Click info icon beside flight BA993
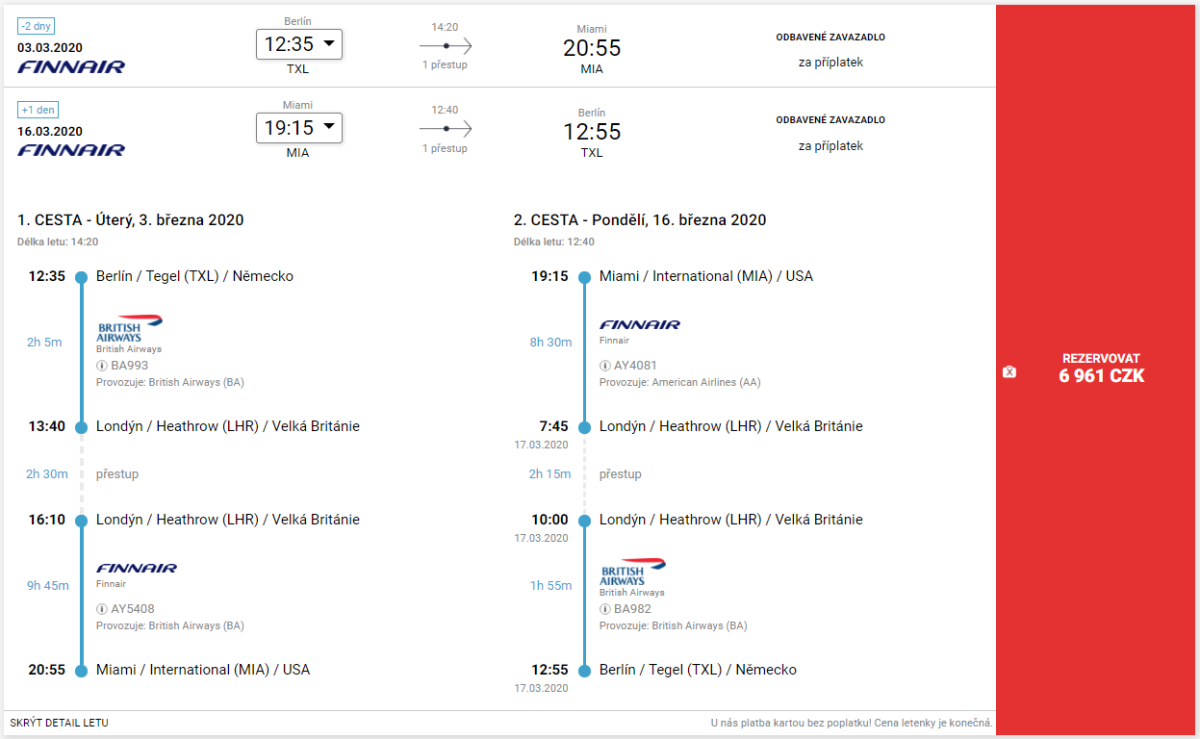This screenshot has height=739, width=1200. pos(102,365)
